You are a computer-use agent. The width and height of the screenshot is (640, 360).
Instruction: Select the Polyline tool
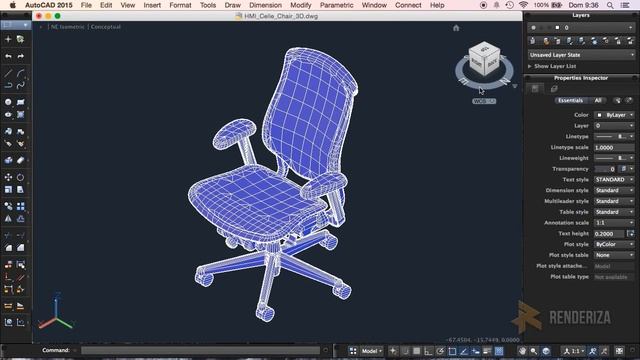tap(8, 85)
